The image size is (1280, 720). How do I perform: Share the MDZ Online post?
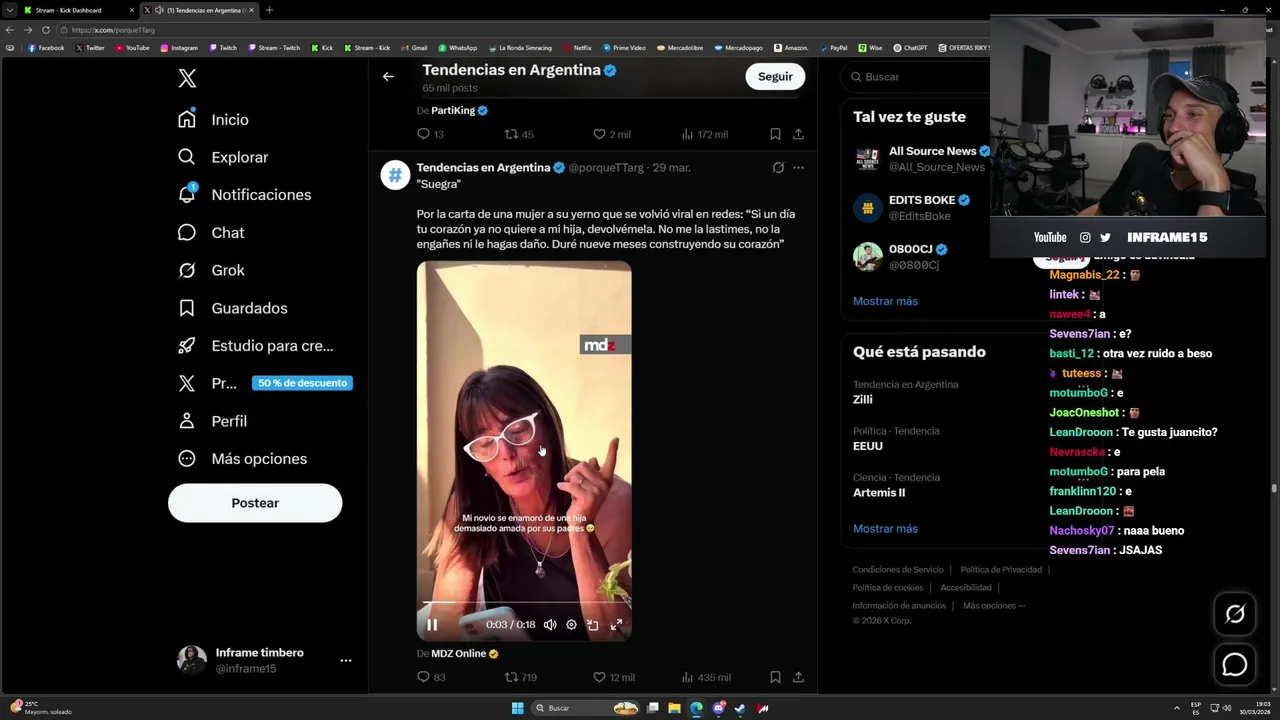pos(798,677)
